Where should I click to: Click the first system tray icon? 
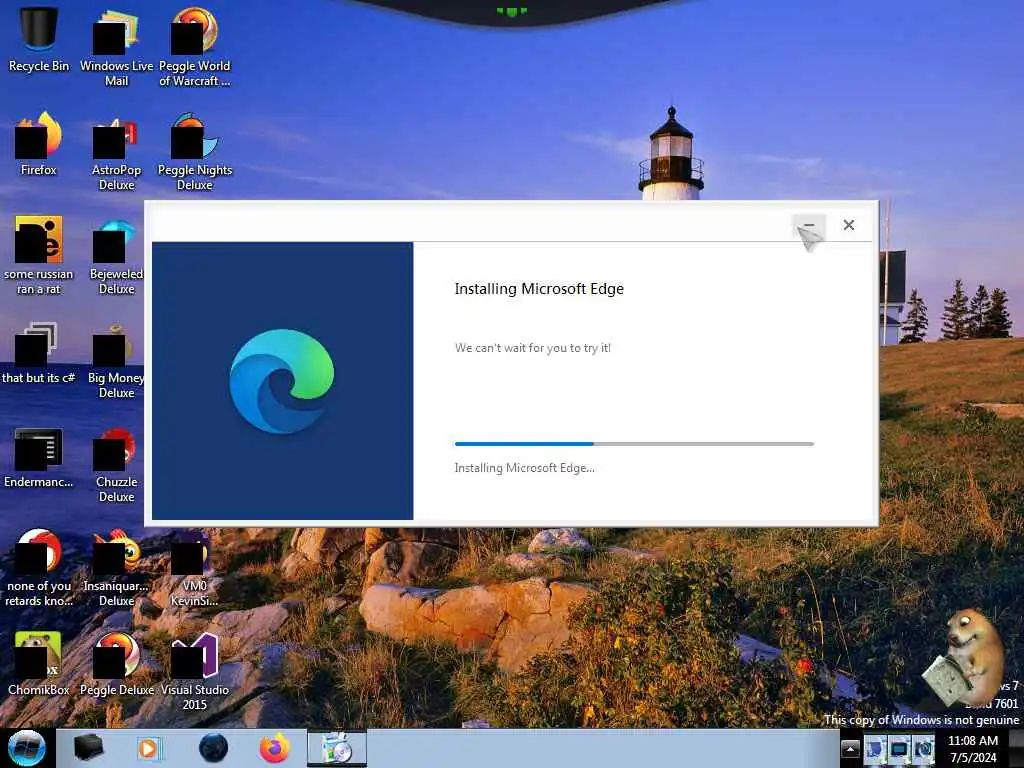(x=875, y=749)
